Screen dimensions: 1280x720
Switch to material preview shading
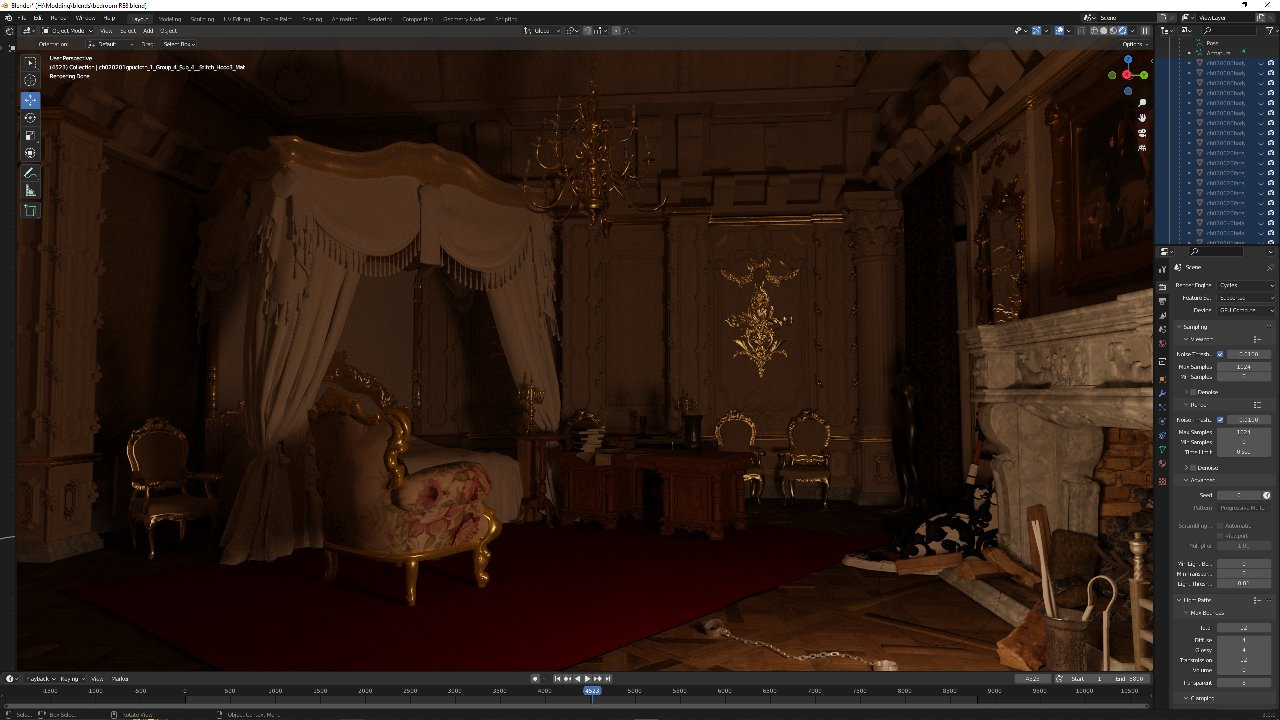(1115, 31)
